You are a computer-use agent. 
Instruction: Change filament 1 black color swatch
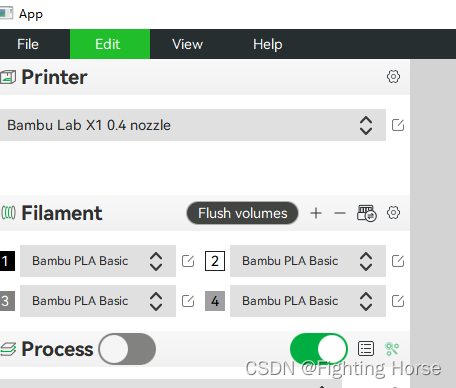click(x=7, y=261)
